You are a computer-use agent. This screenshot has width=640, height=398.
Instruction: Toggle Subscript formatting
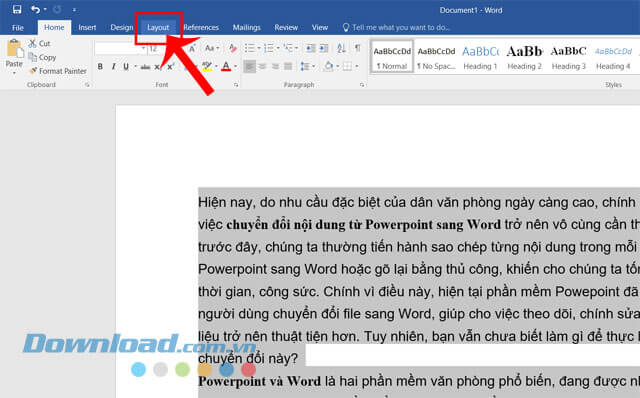[157, 67]
